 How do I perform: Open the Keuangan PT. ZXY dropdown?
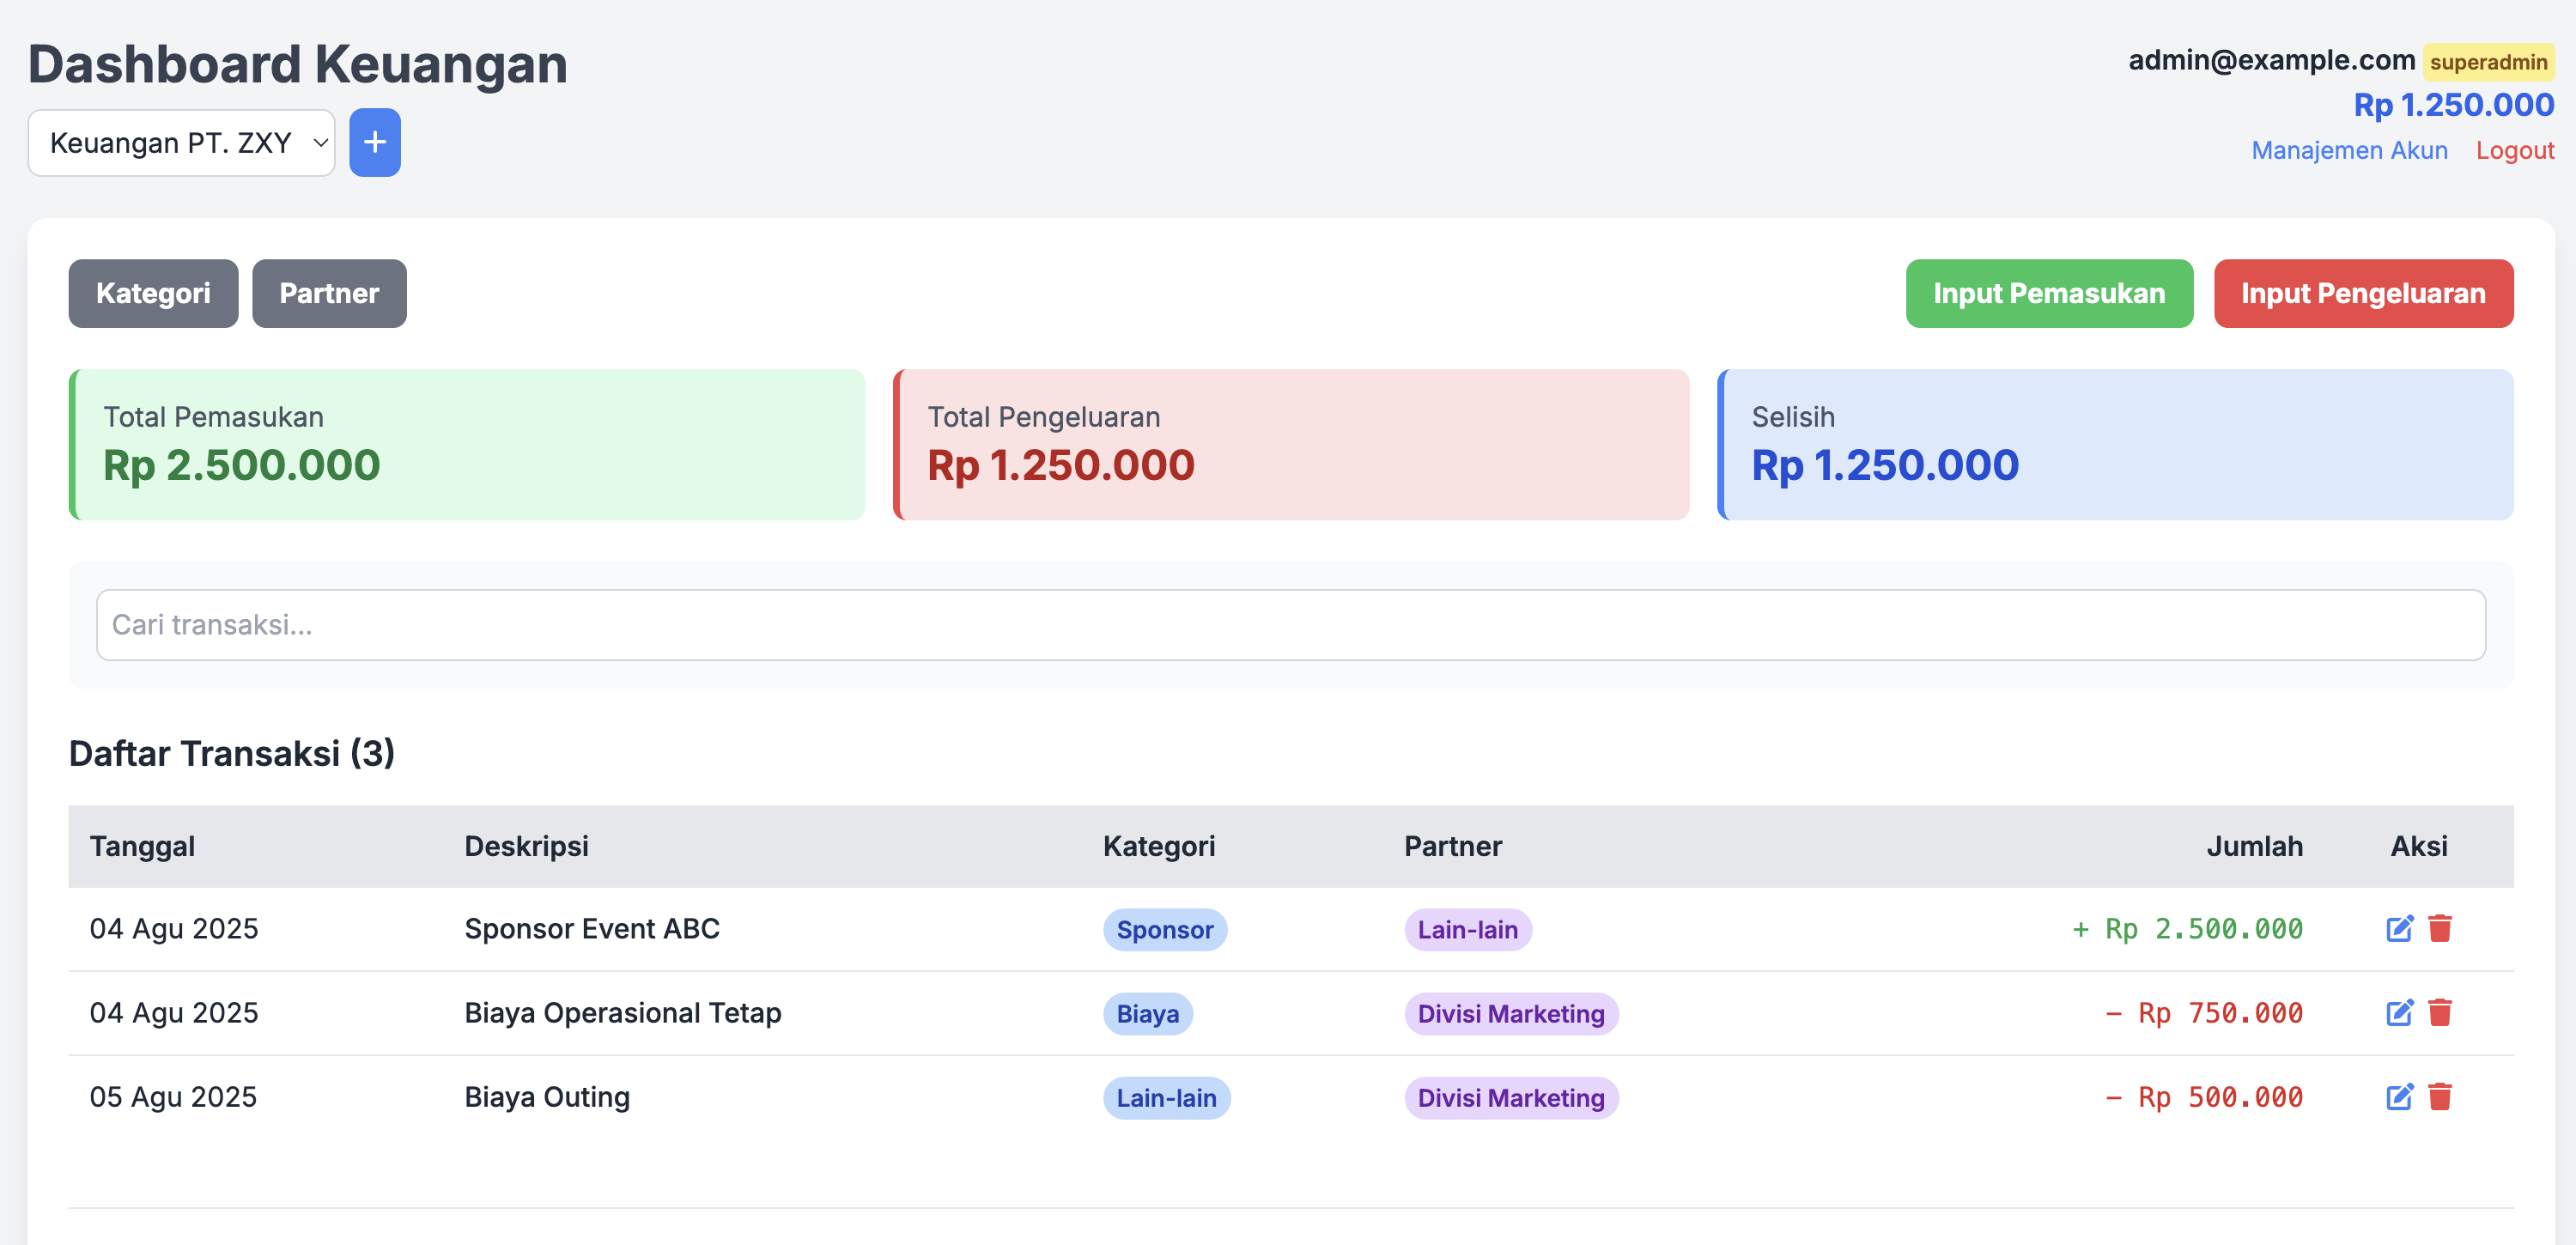point(181,143)
